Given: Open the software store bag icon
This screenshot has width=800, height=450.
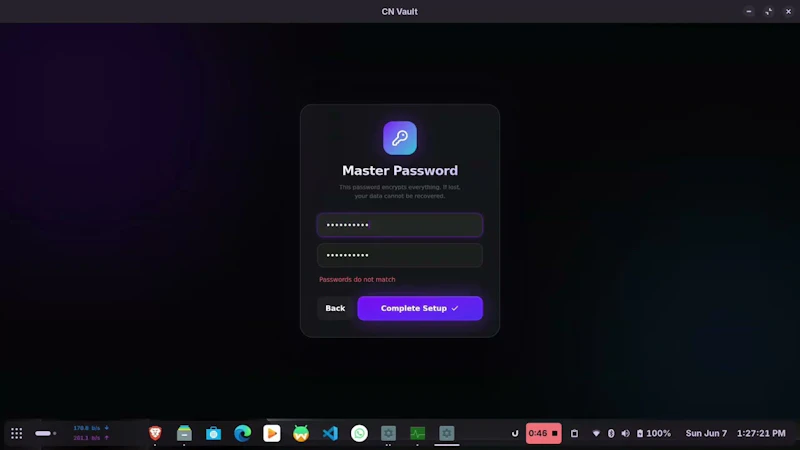Looking at the screenshot, I should tap(213, 433).
